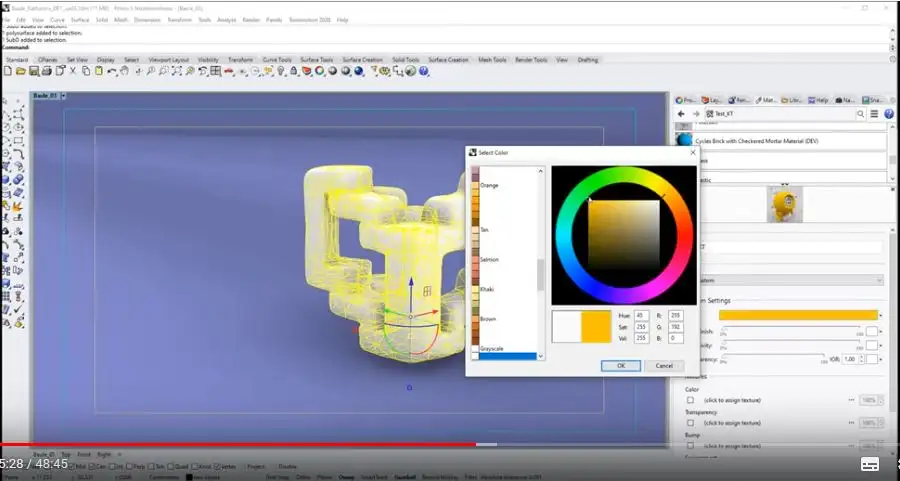Click the Print icon
Image resolution: width=900 pixels, height=481 pixels.
(46, 71)
